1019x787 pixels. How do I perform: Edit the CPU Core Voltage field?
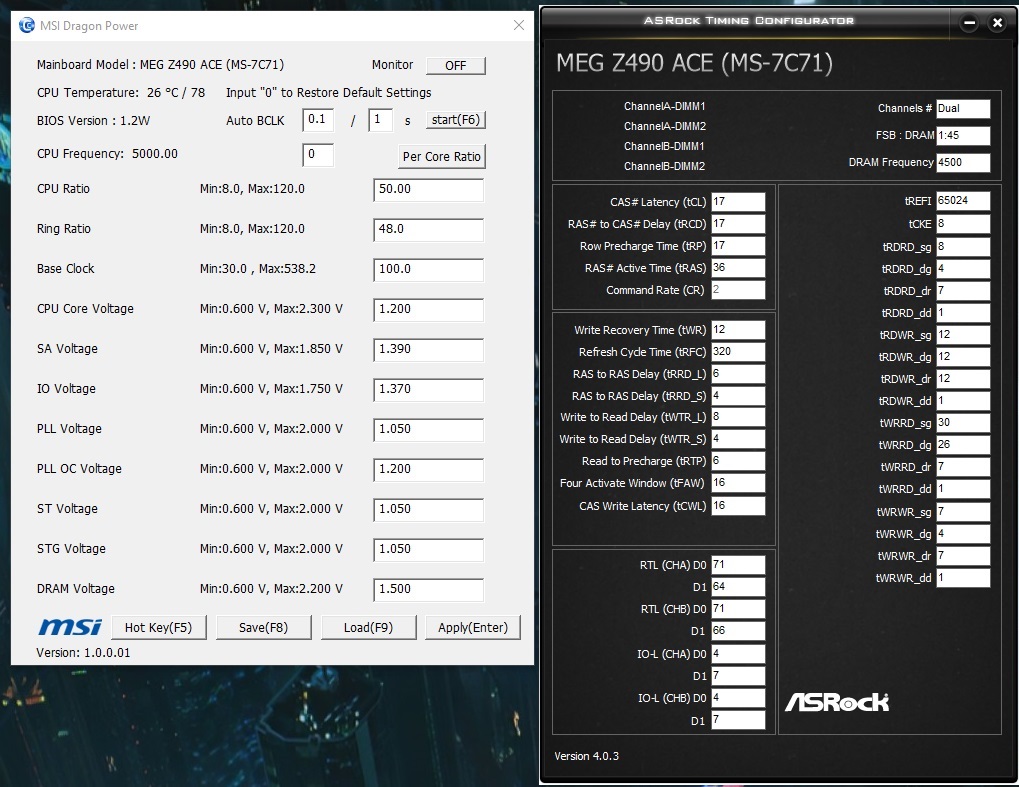[x=429, y=310]
